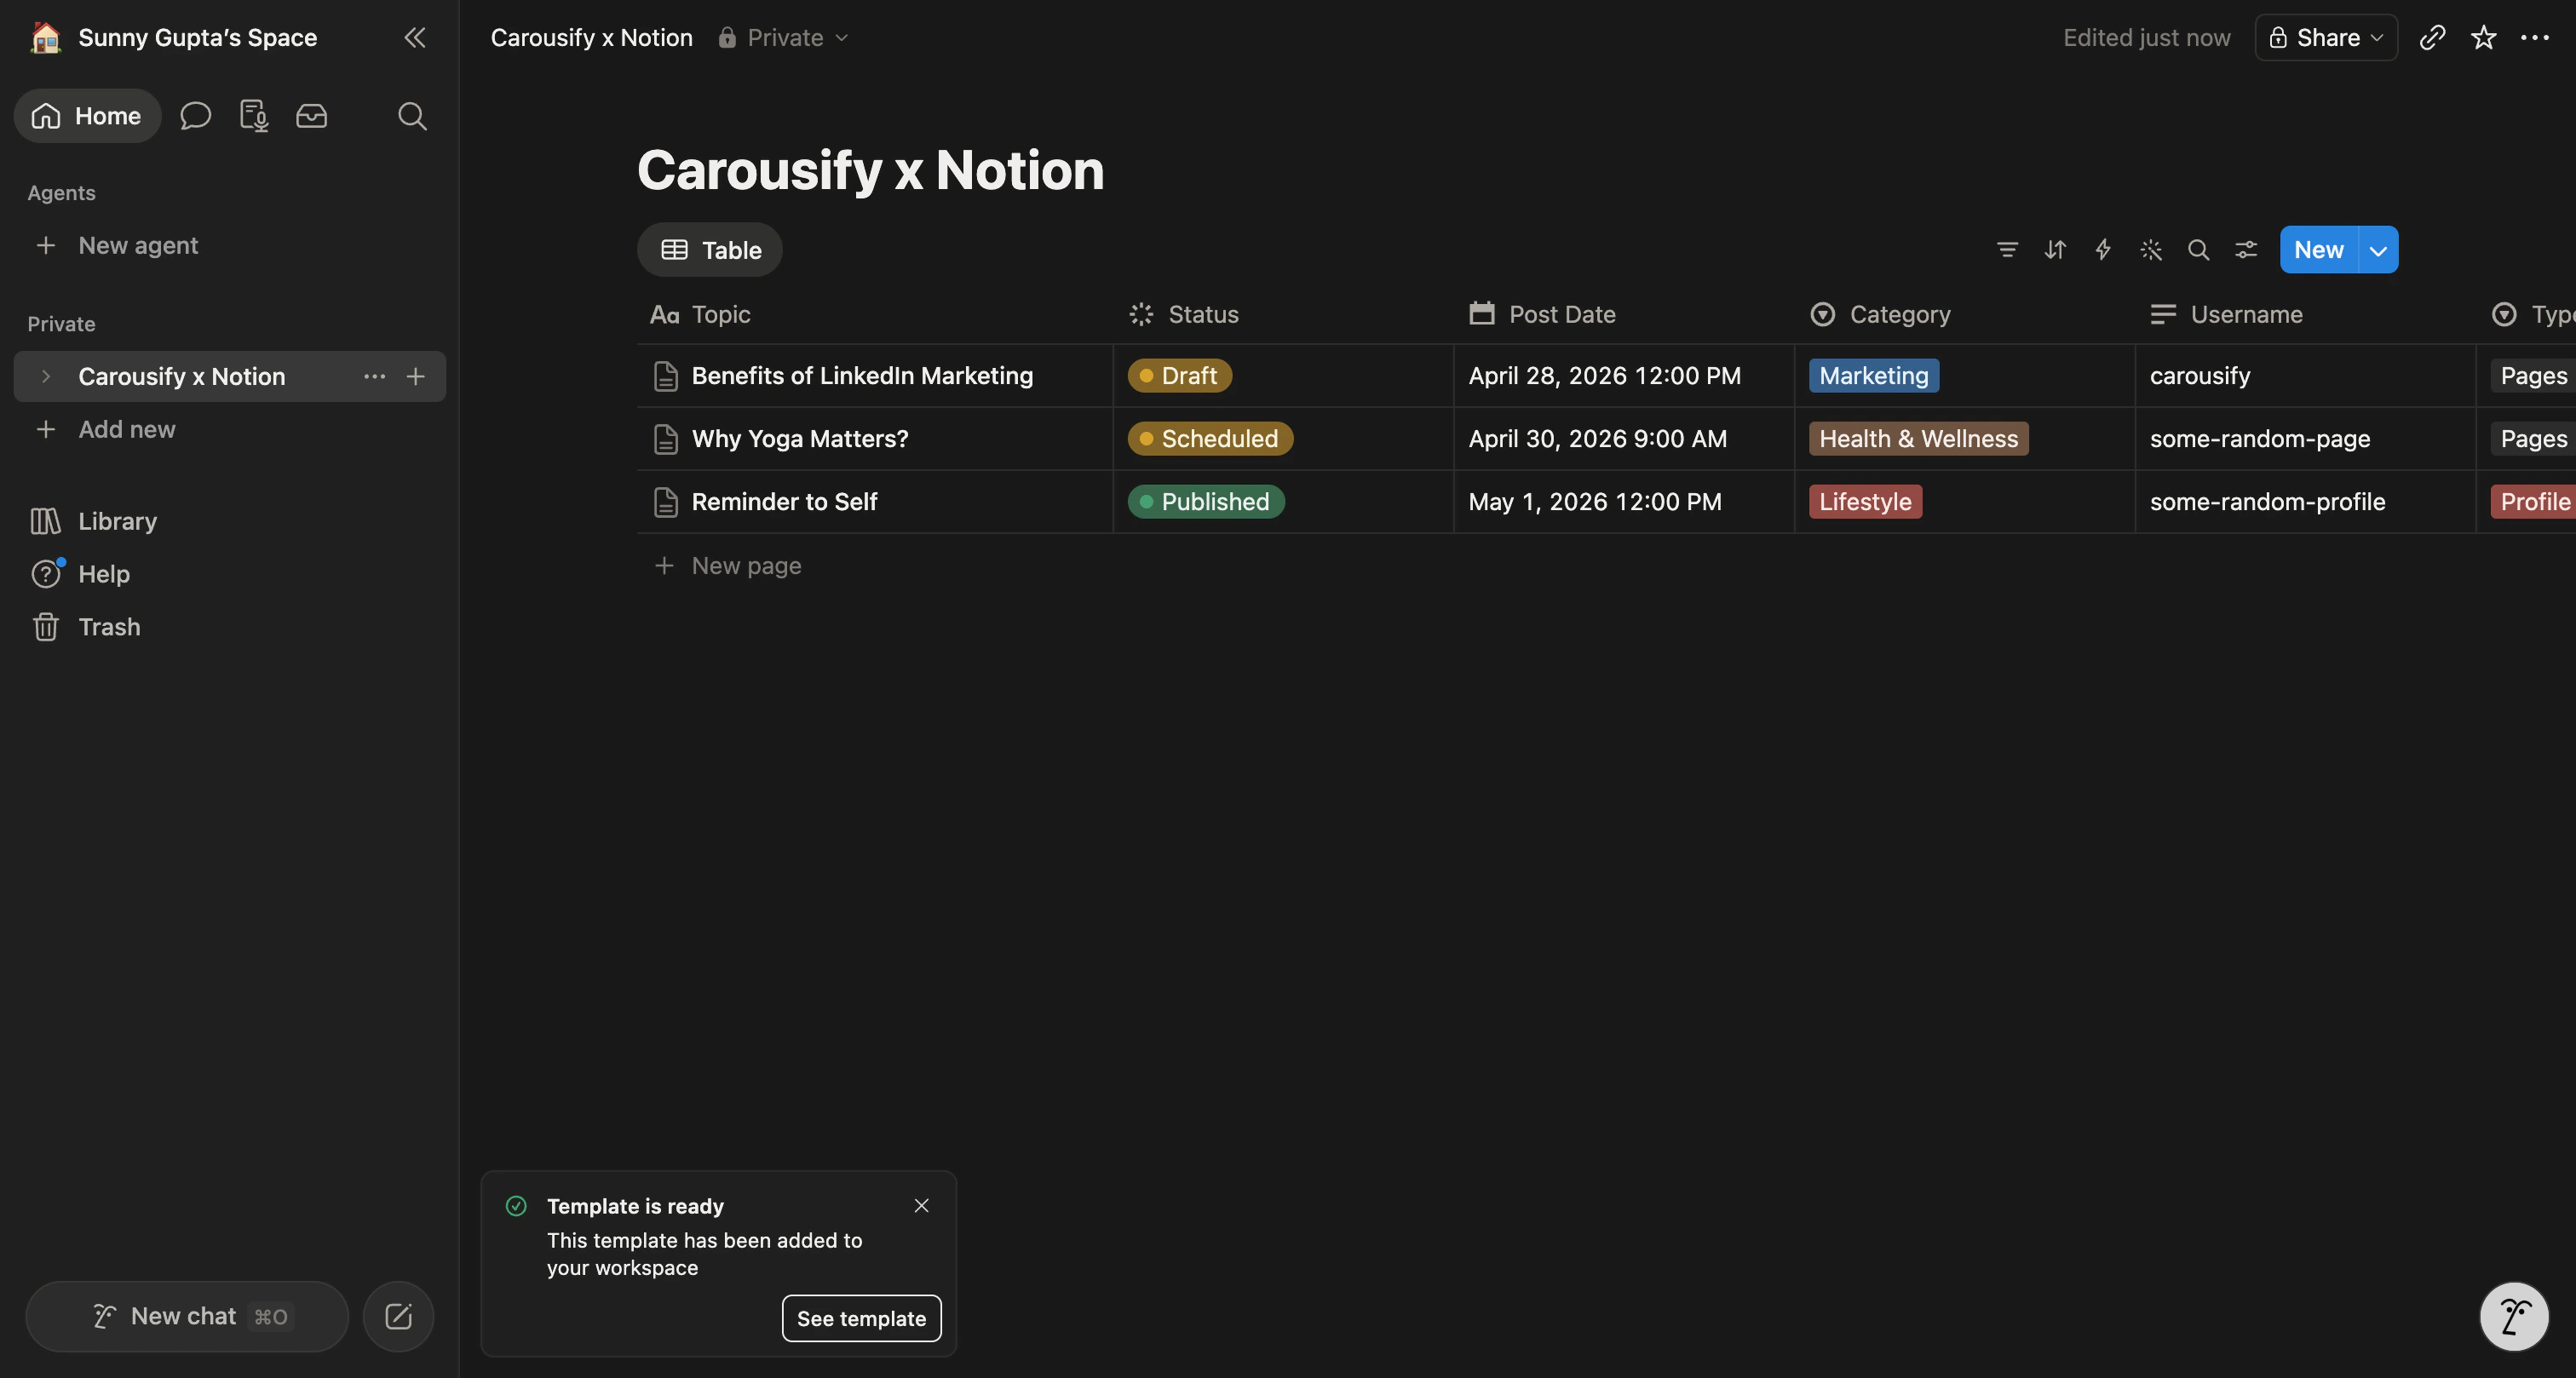Screen dimensions: 2576x1378
Task: Open the floating Notion AI button
Action: (2514, 1316)
